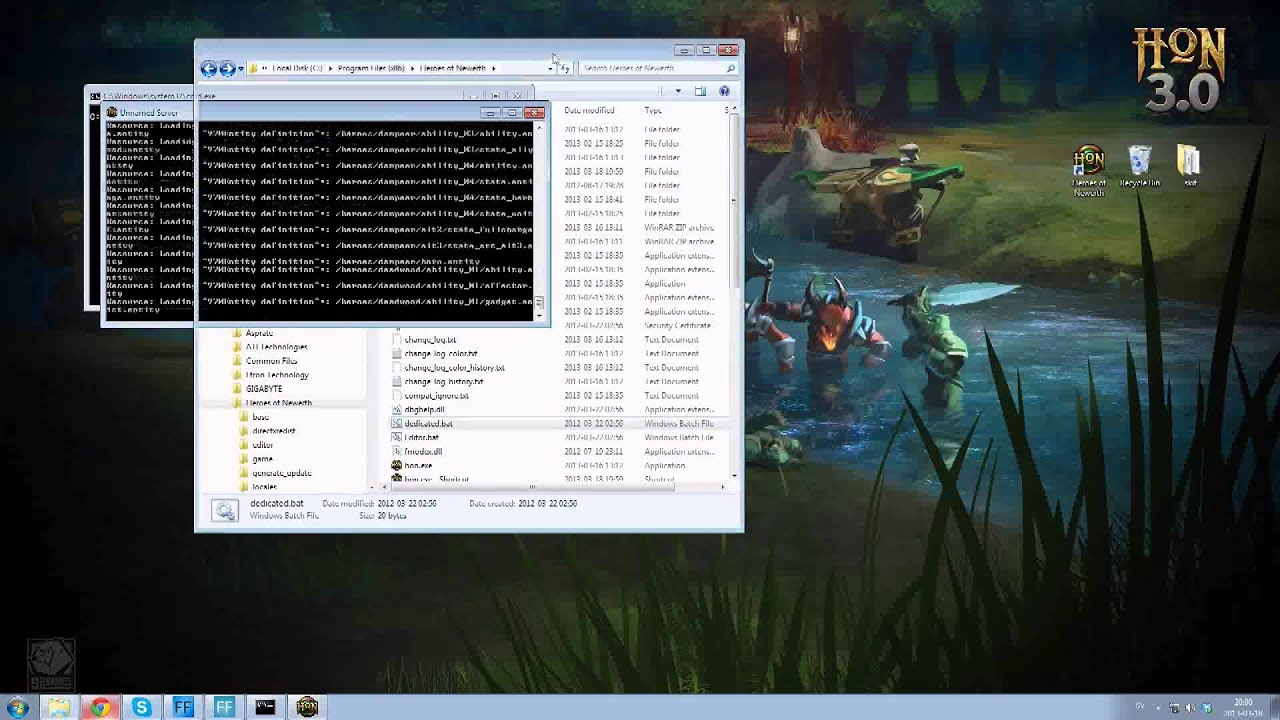The width and height of the screenshot is (1280, 720).
Task: Open Google Chrome from the taskbar
Action: coord(100,707)
